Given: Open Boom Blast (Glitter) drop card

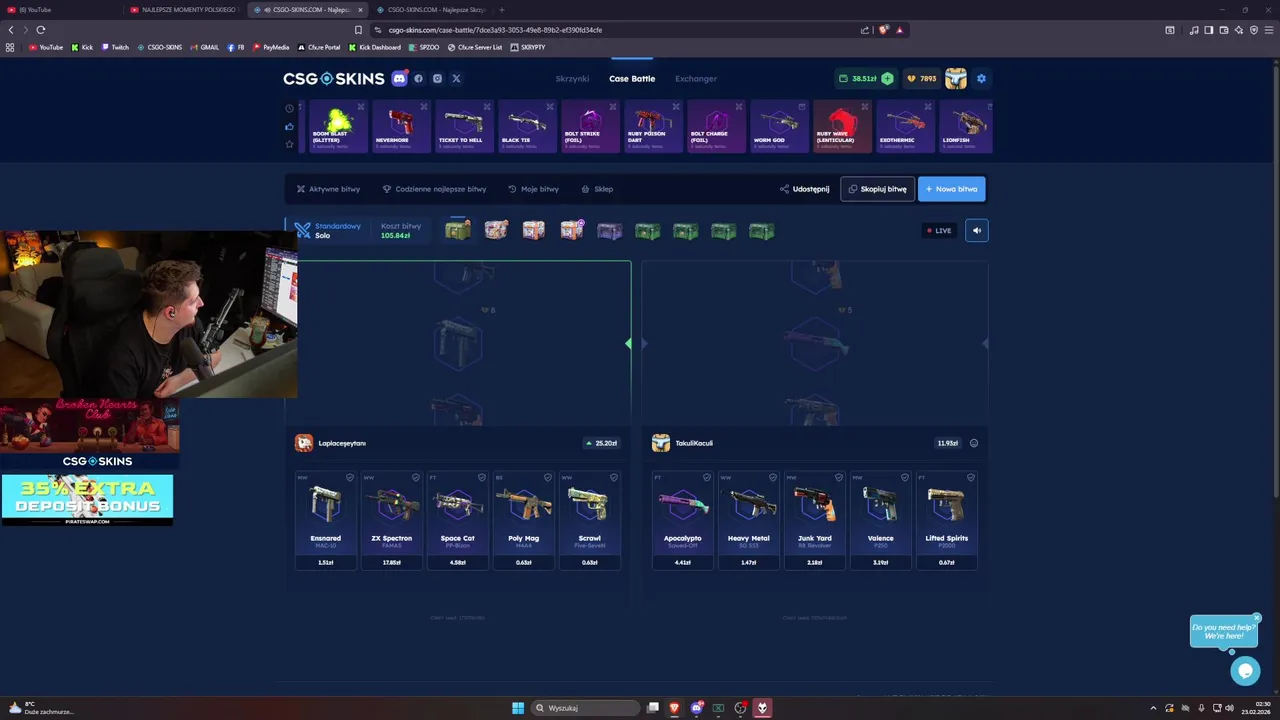Looking at the screenshot, I should pos(338,126).
